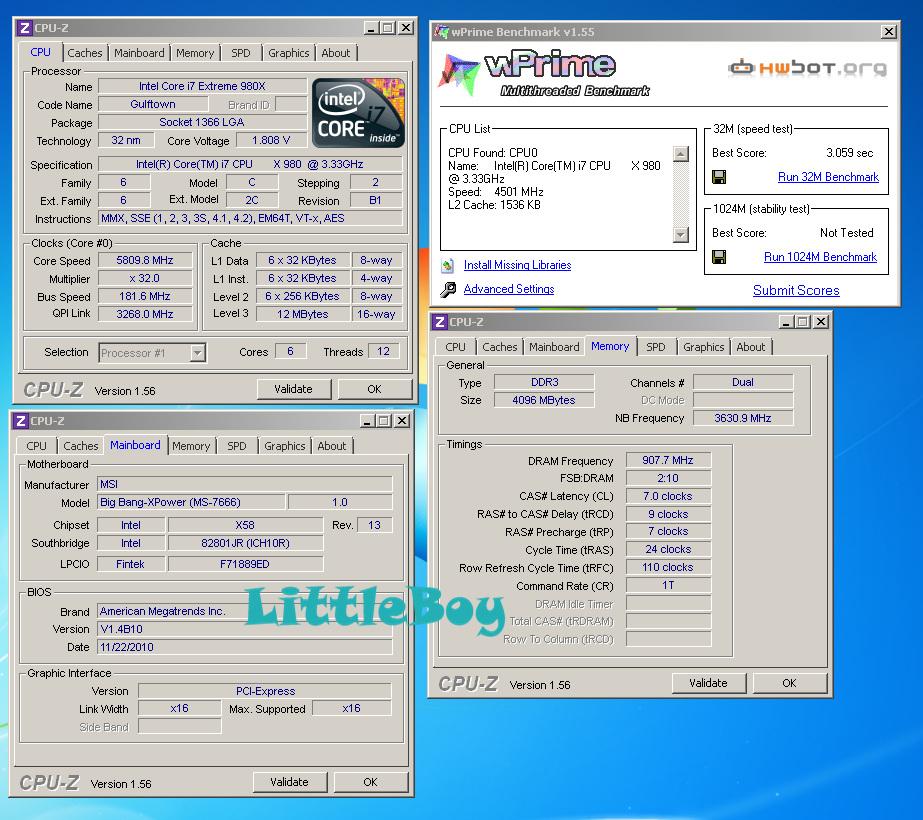The image size is (923, 820).
Task: Select CPU tab in Memory window
Action: point(455,347)
